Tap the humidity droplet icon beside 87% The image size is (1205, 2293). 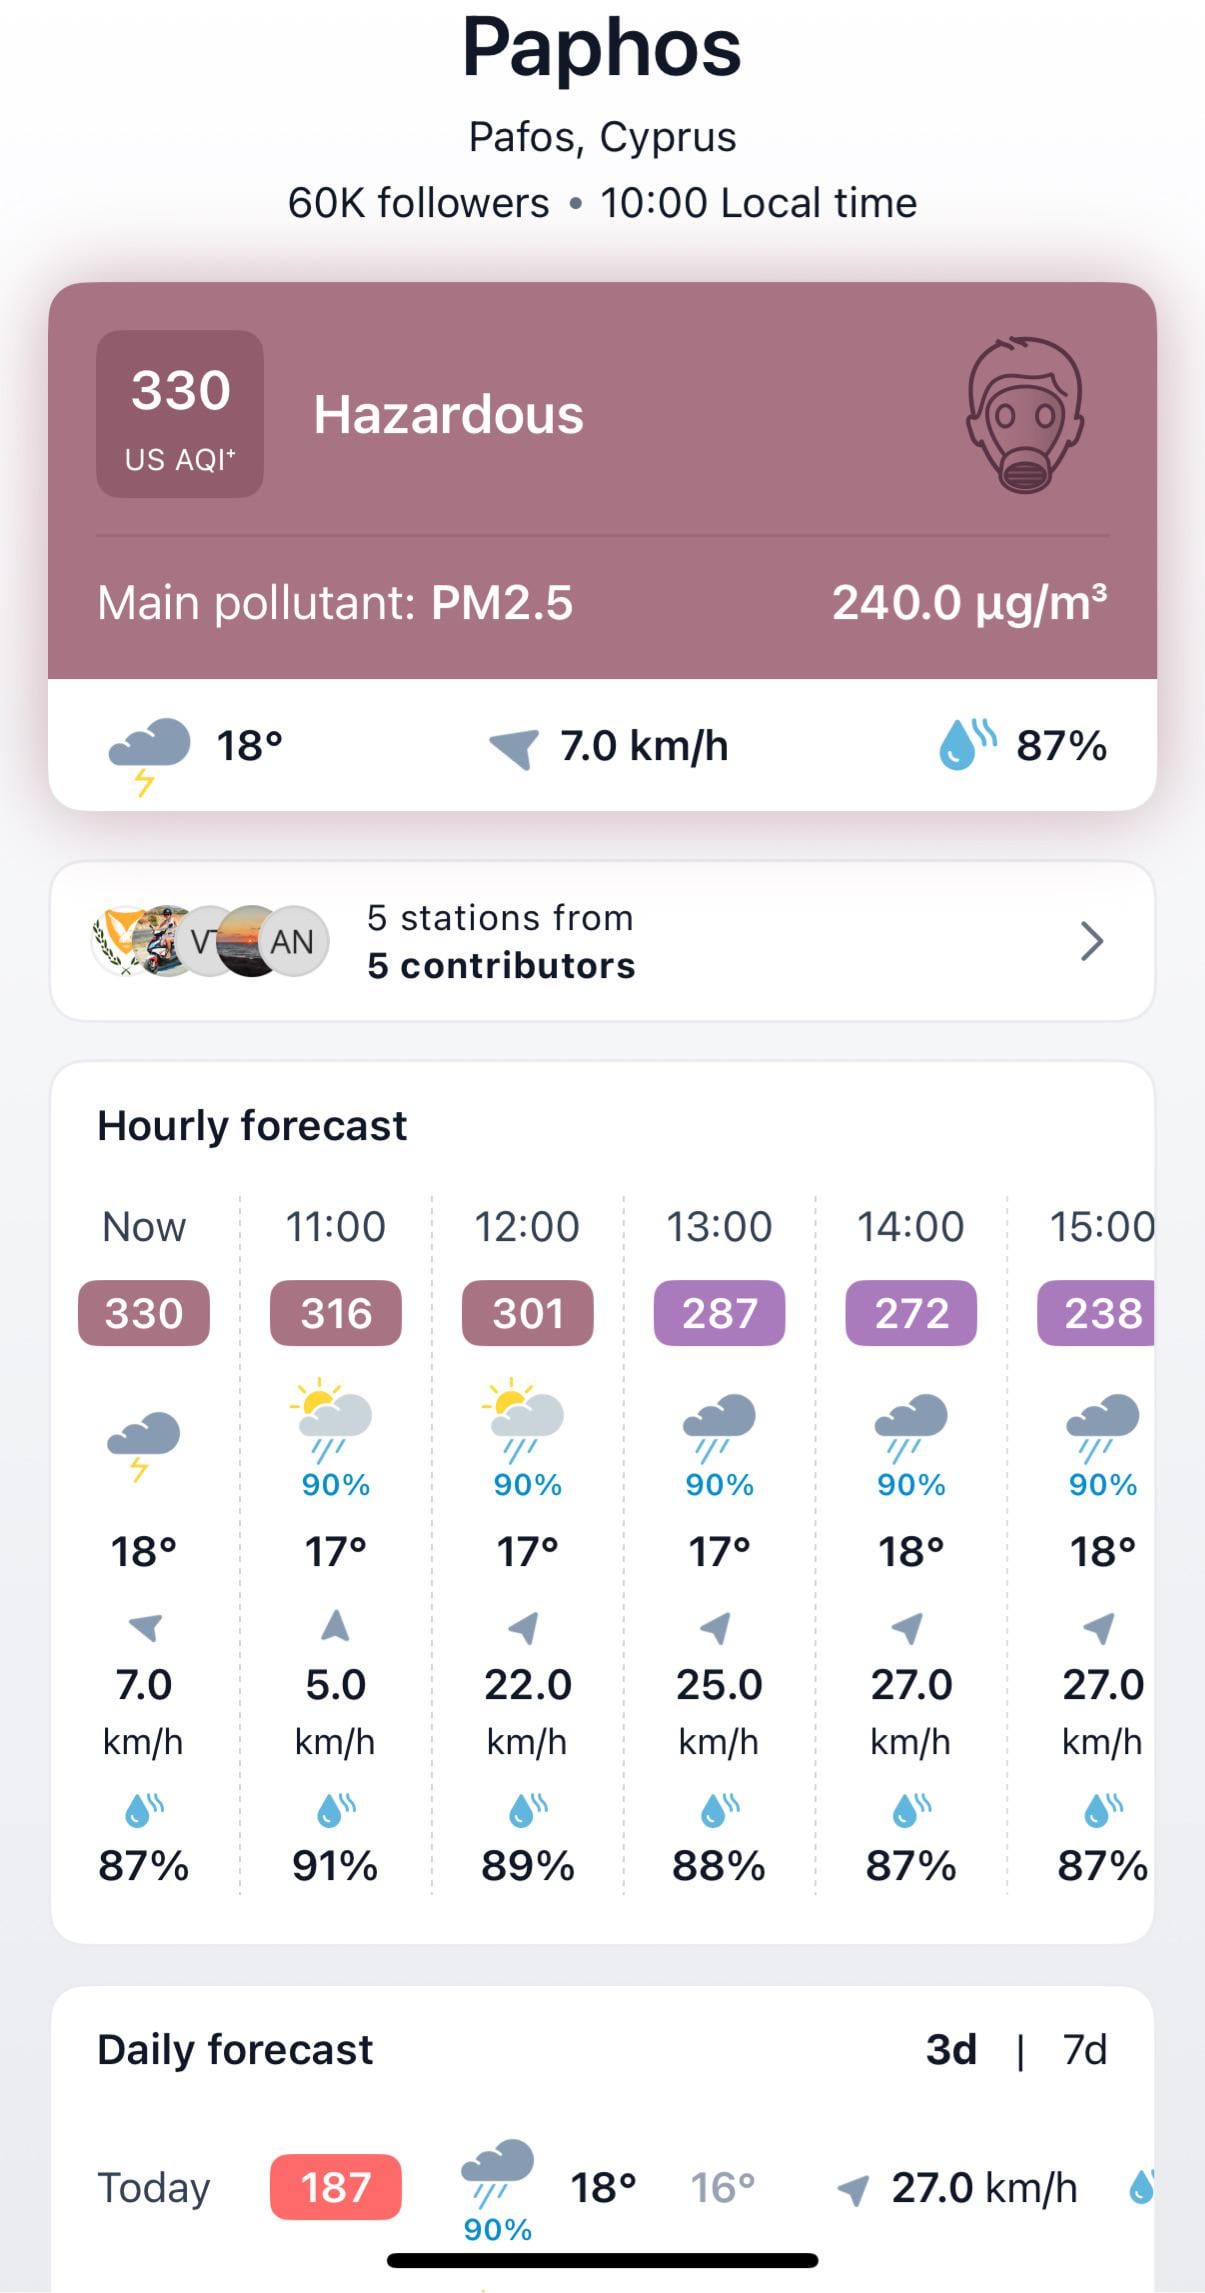(x=966, y=745)
